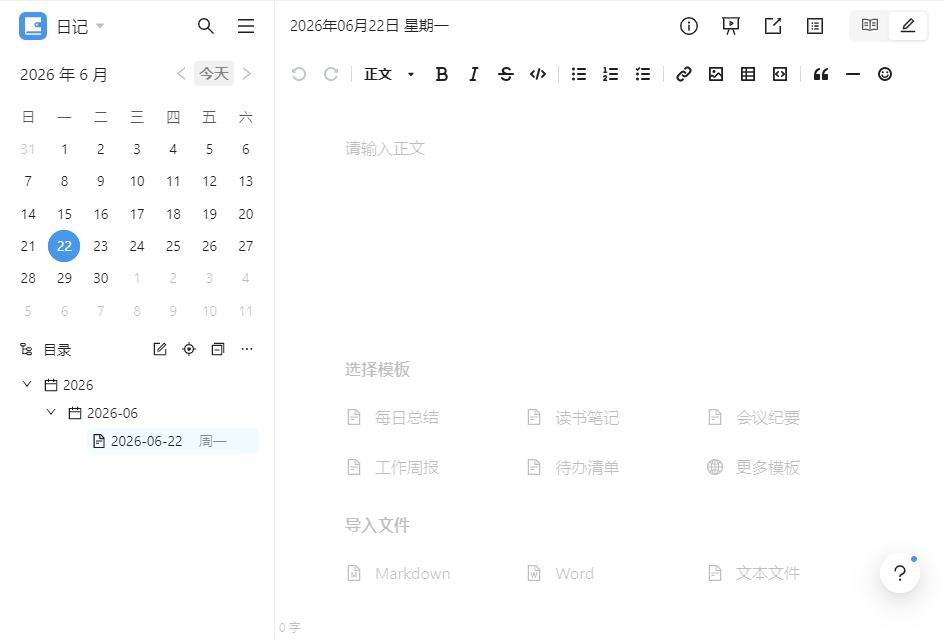Click the 目录 tree structure icon

(x=26, y=349)
